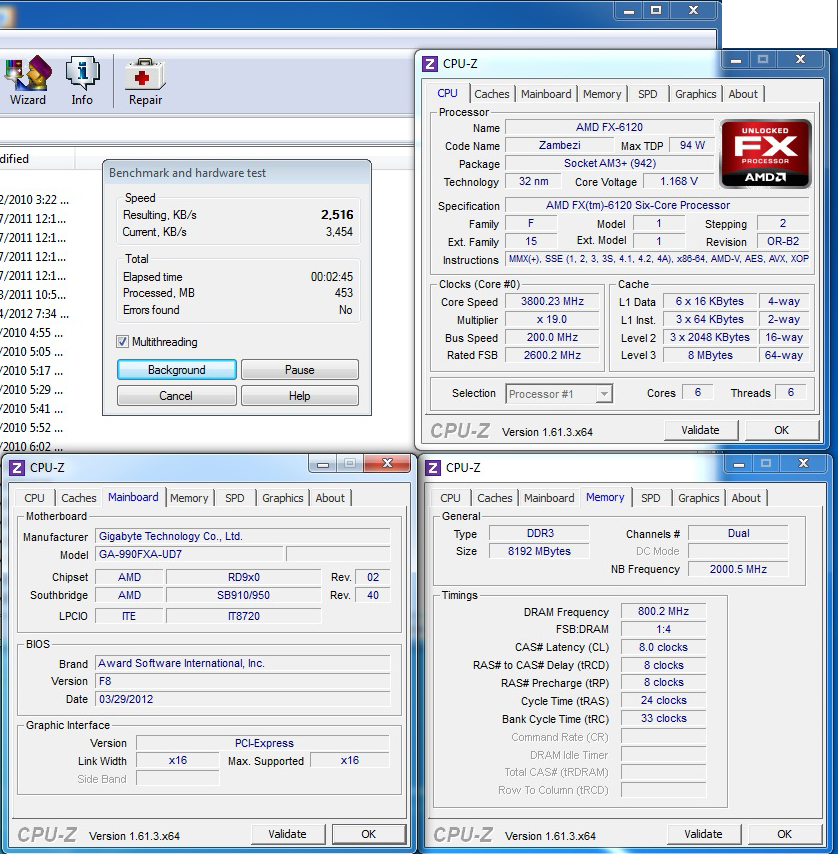
Task: Click Resulting KB/s value 2,516
Action: click(337, 215)
